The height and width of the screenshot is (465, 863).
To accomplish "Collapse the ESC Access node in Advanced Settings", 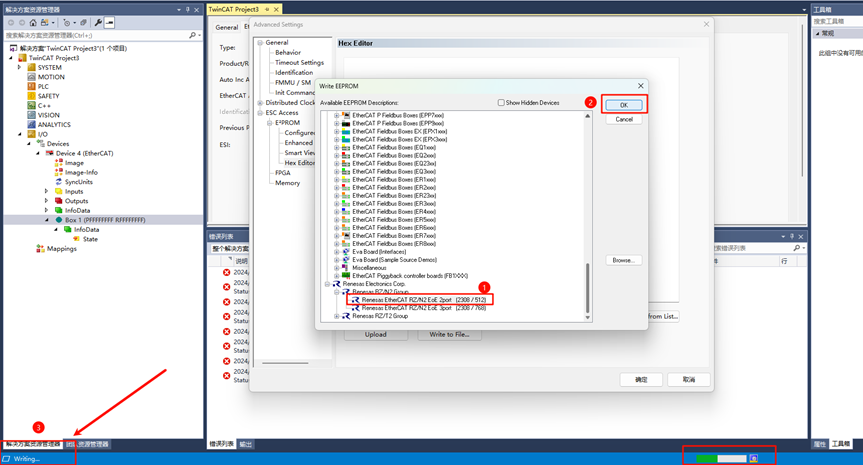I will [x=260, y=113].
